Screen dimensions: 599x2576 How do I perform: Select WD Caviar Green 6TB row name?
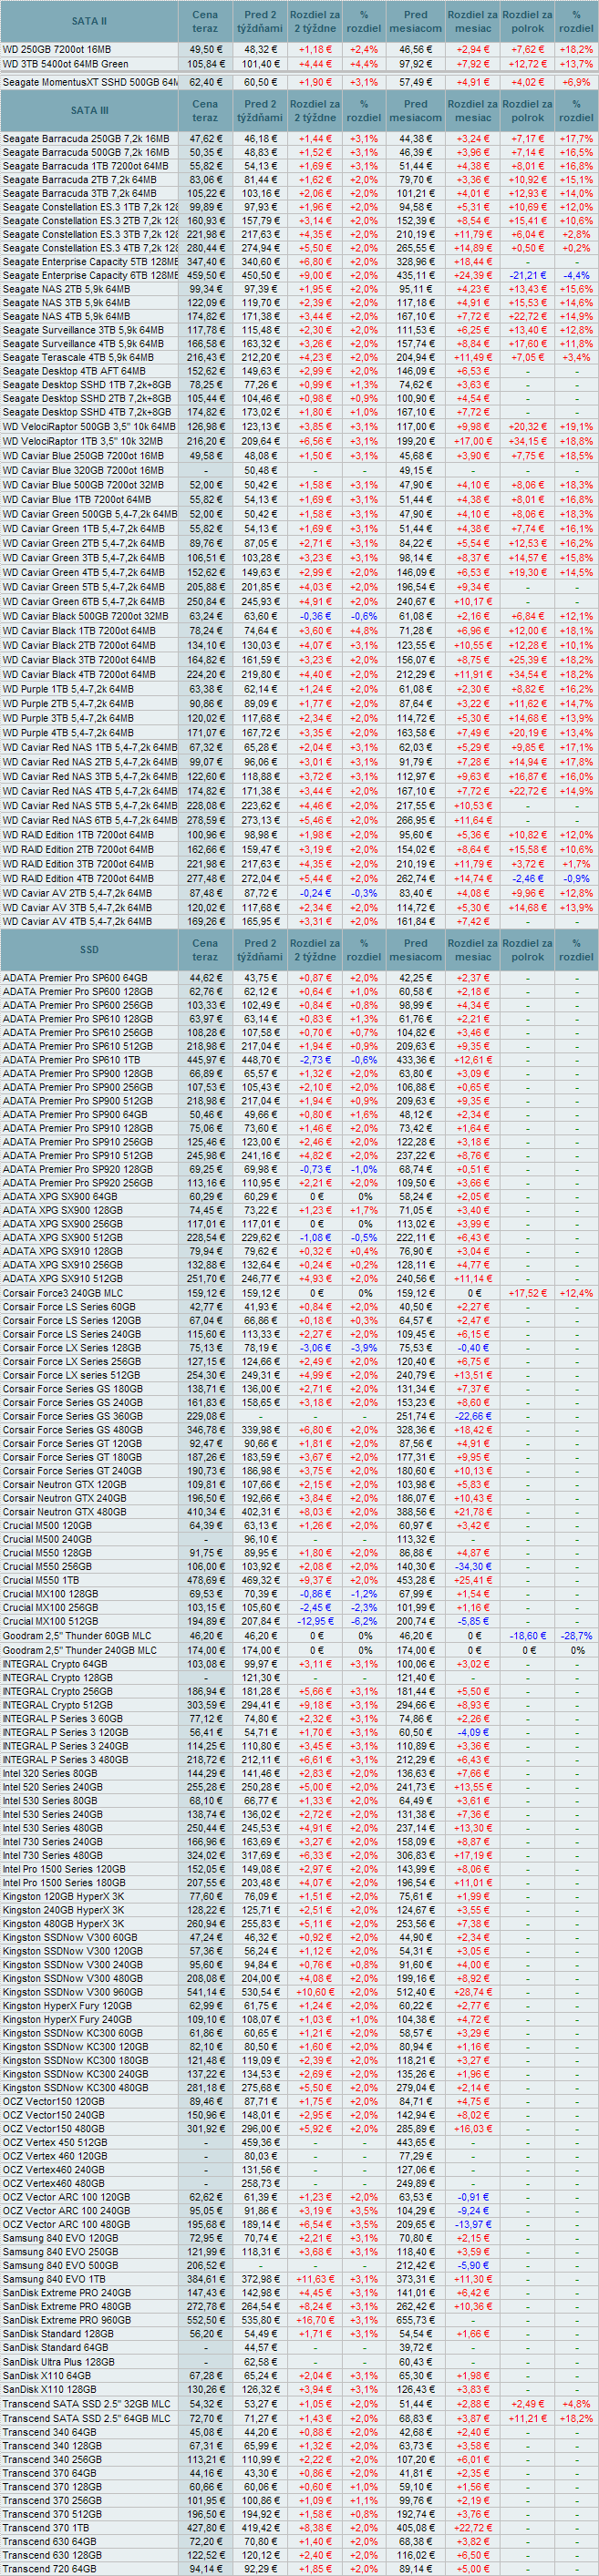pos(83,602)
